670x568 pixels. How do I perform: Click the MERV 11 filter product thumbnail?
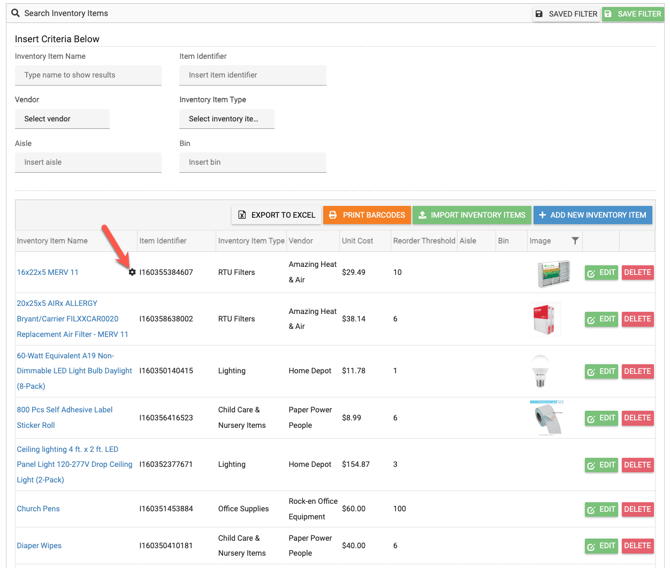(552, 272)
